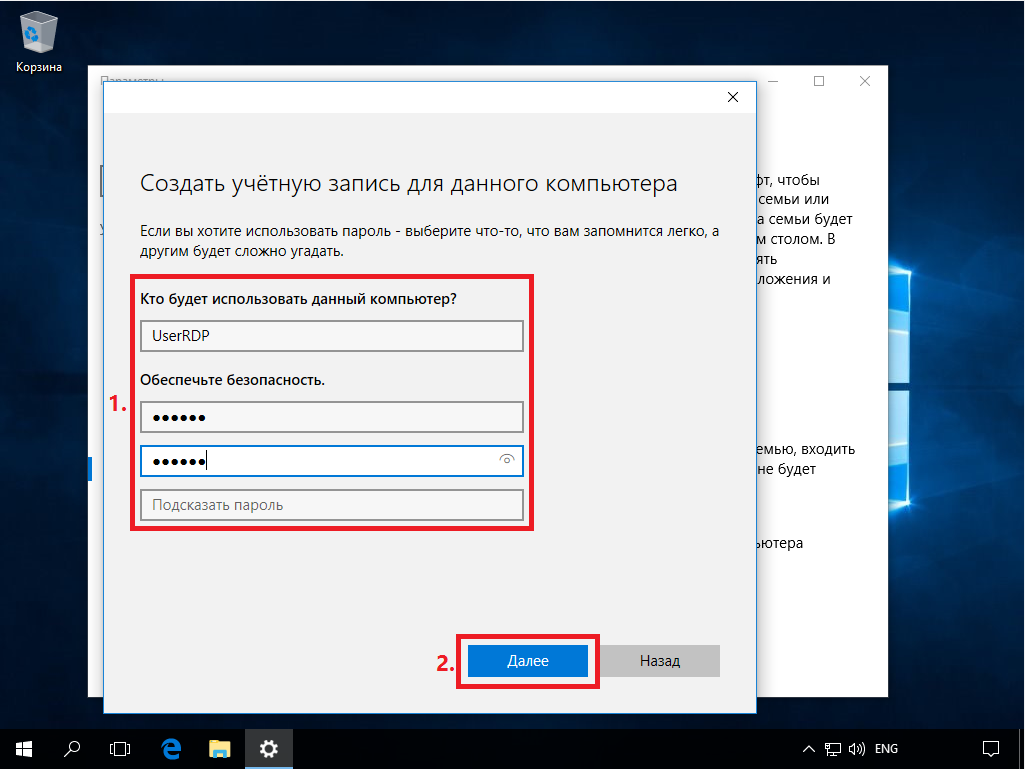Viewport: 1025px width, 769px height.
Task: Open the Windows Start menu
Action: 24,748
